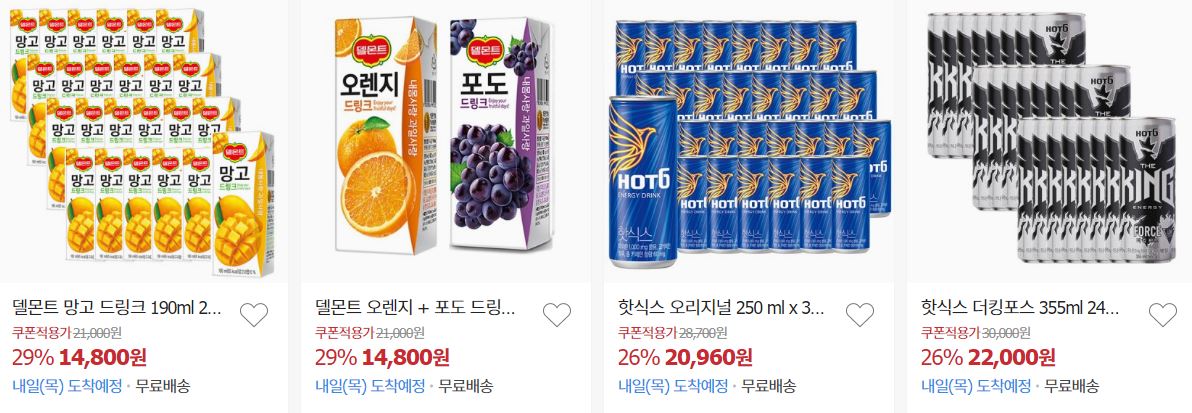Viewport: 1192px width, 413px height.
Task: Click the 20,960원 price for Hot6 original
Action: tap(709, 357)
